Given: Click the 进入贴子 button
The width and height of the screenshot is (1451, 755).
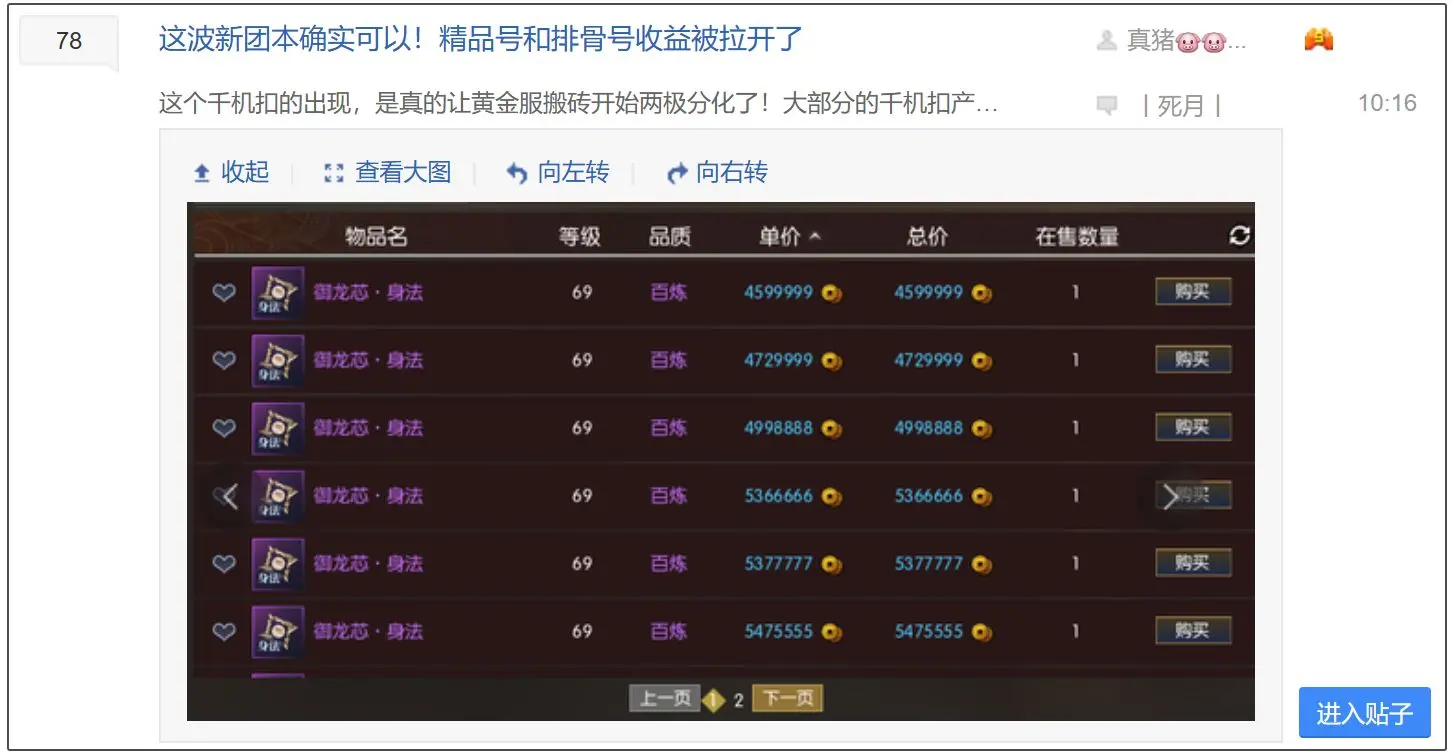Looking at the screenshot, I should [1364, 713].
